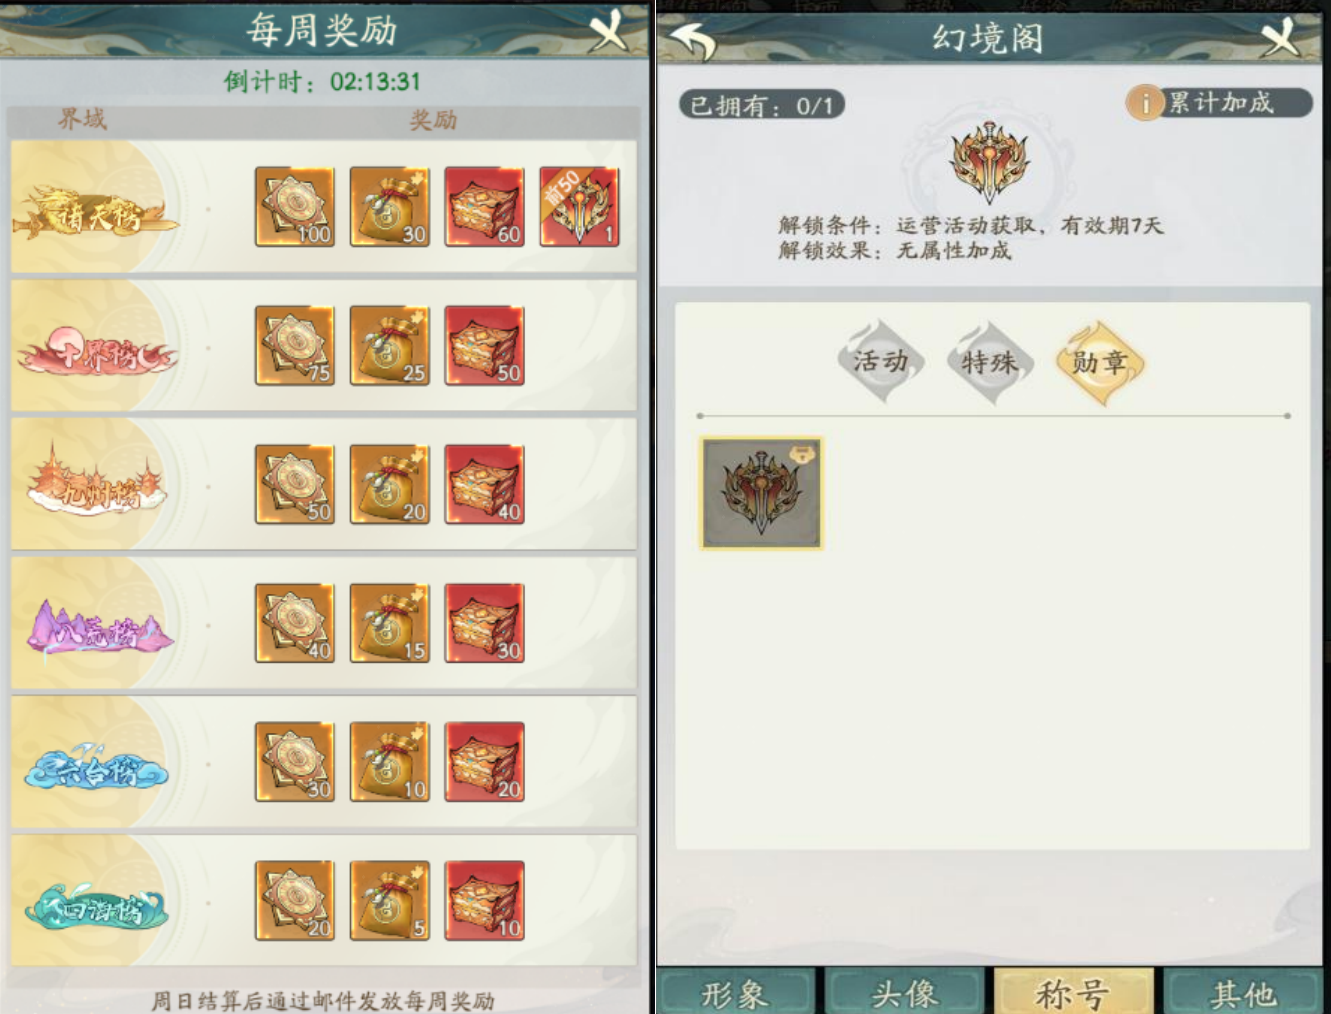Screen dimensions: 1331x1014
Task: Open the 称号 bottom tab
Action: coord(1073,993)
